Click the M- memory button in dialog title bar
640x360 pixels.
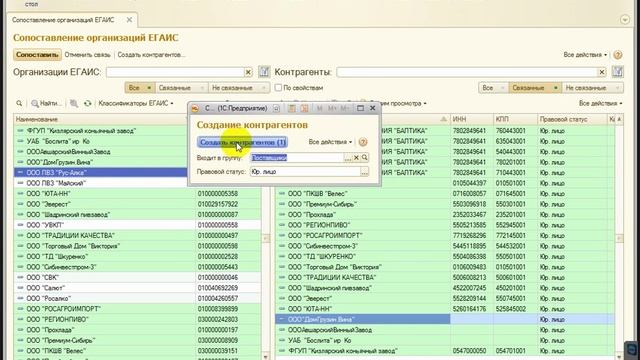pos(345,108)
